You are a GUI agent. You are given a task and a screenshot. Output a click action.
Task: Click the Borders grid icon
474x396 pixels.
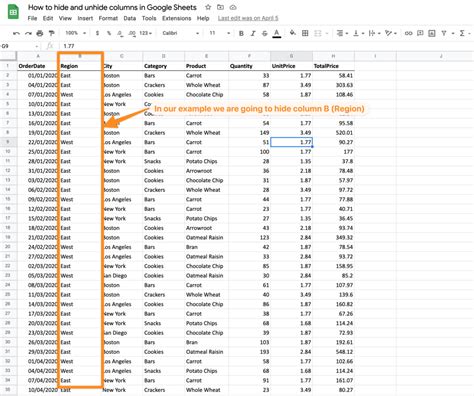pyautogui.click(x=305, y=33)
